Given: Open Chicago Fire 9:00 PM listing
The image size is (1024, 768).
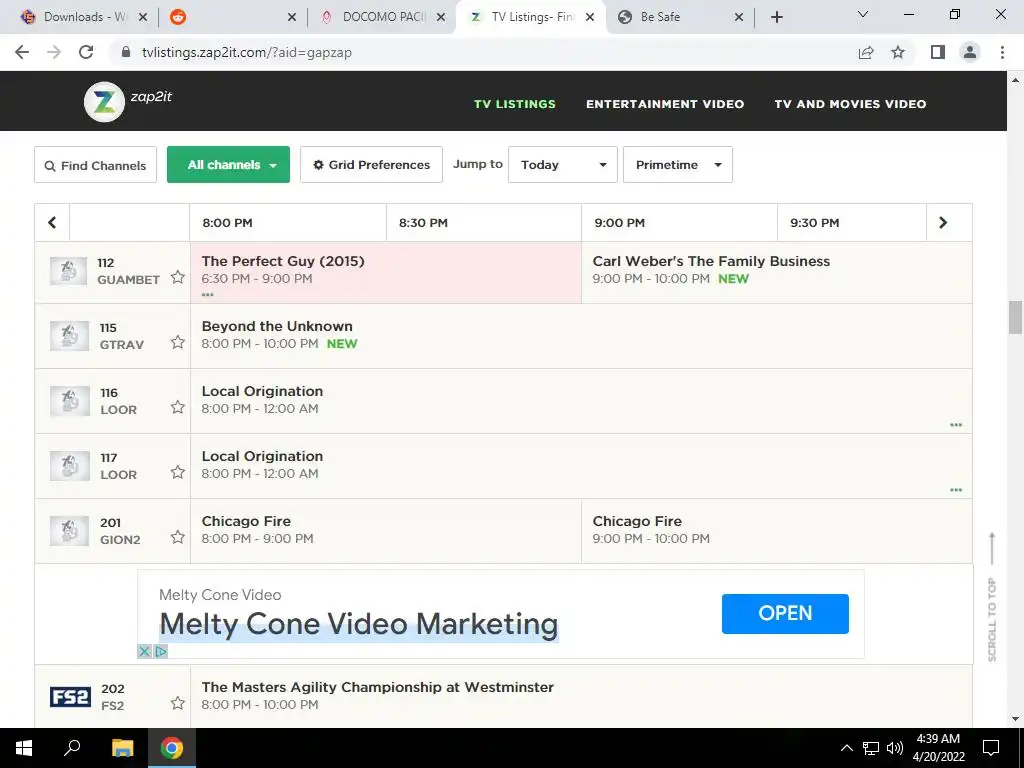Looking at the screenshot, I should [776, 531].
